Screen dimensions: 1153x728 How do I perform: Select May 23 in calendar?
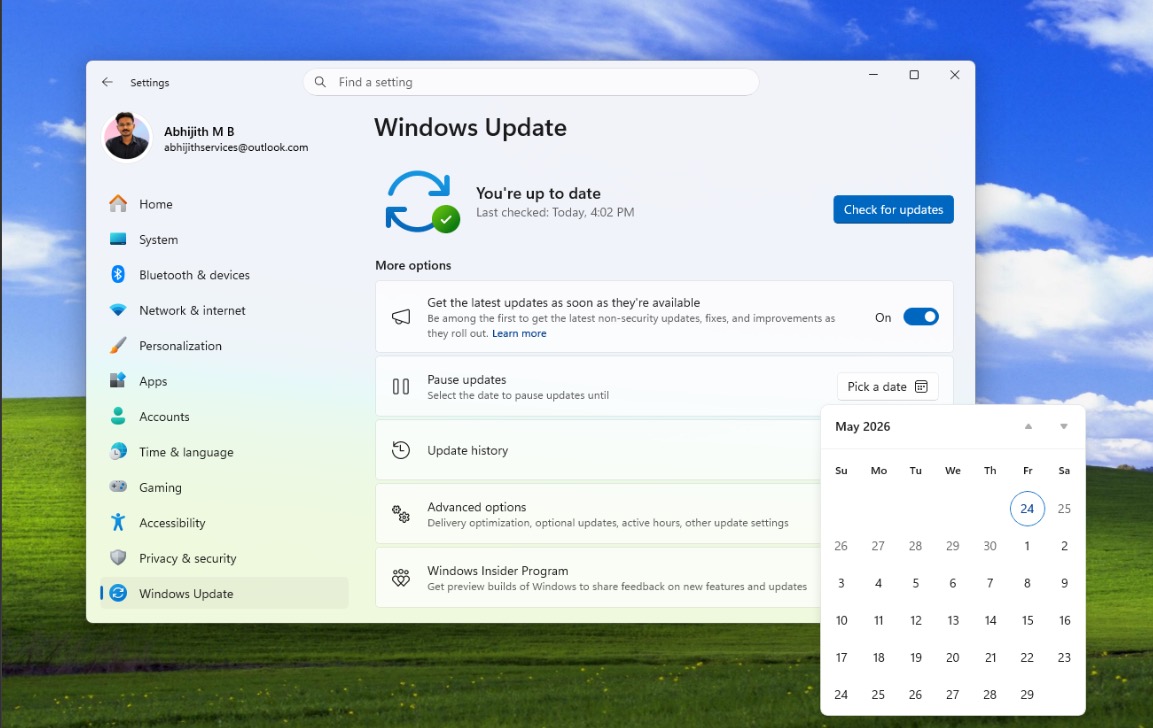click(1064, 657)
